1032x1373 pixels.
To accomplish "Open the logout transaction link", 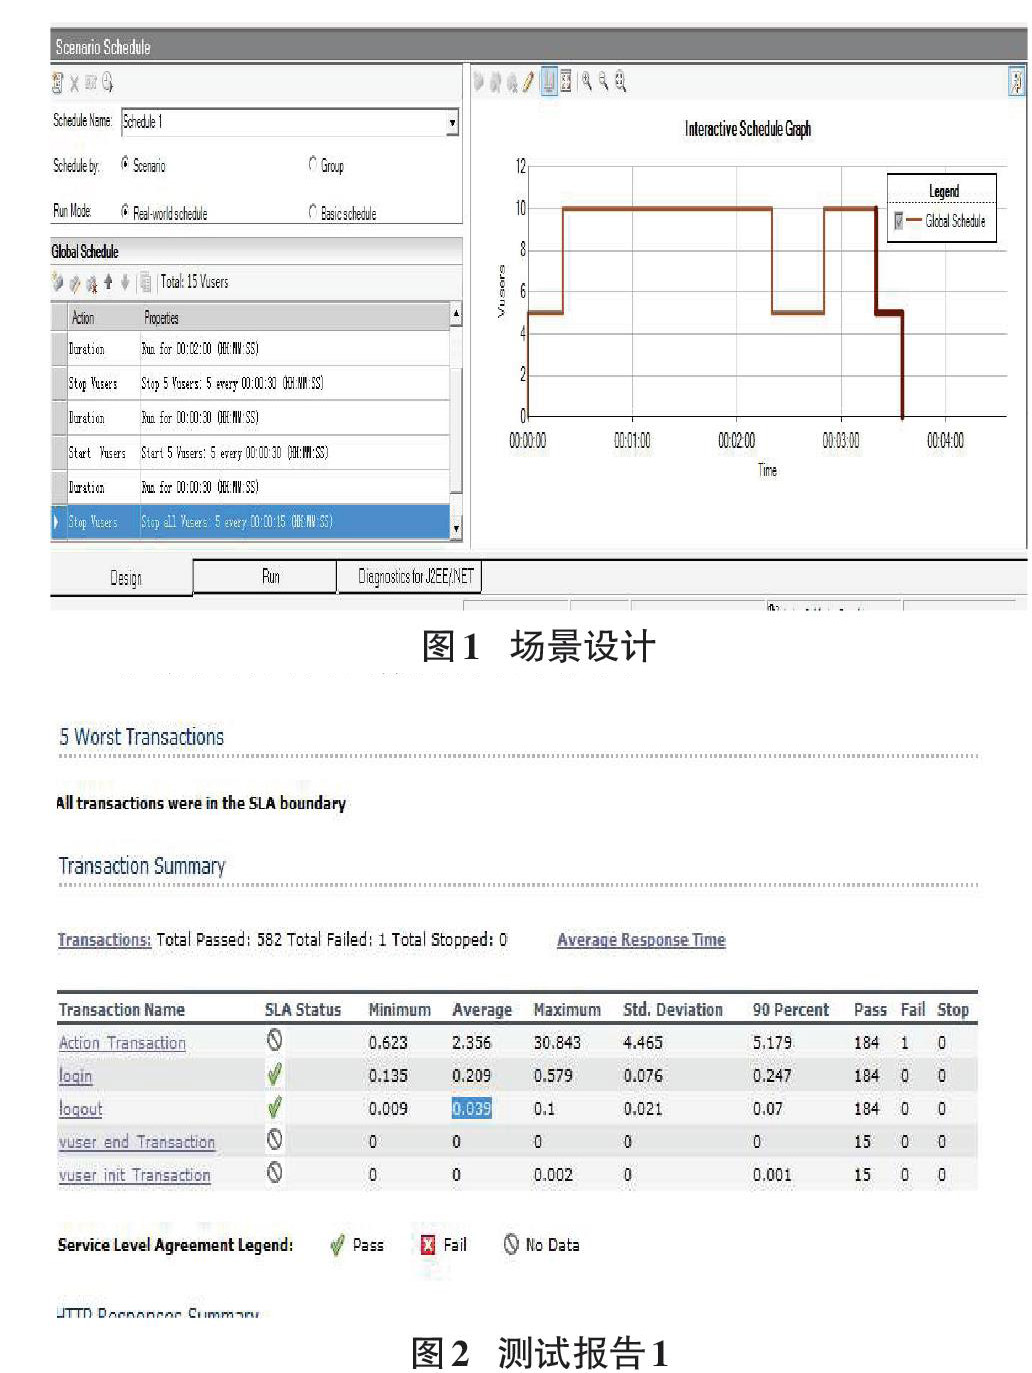I will point(80,1108).
